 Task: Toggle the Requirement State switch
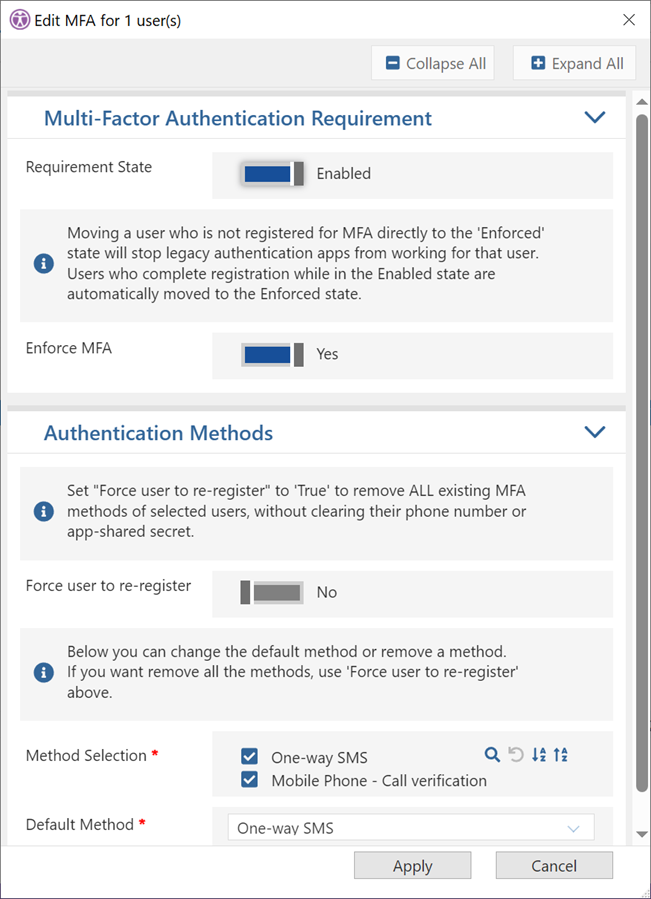click(x=272, y=174)
